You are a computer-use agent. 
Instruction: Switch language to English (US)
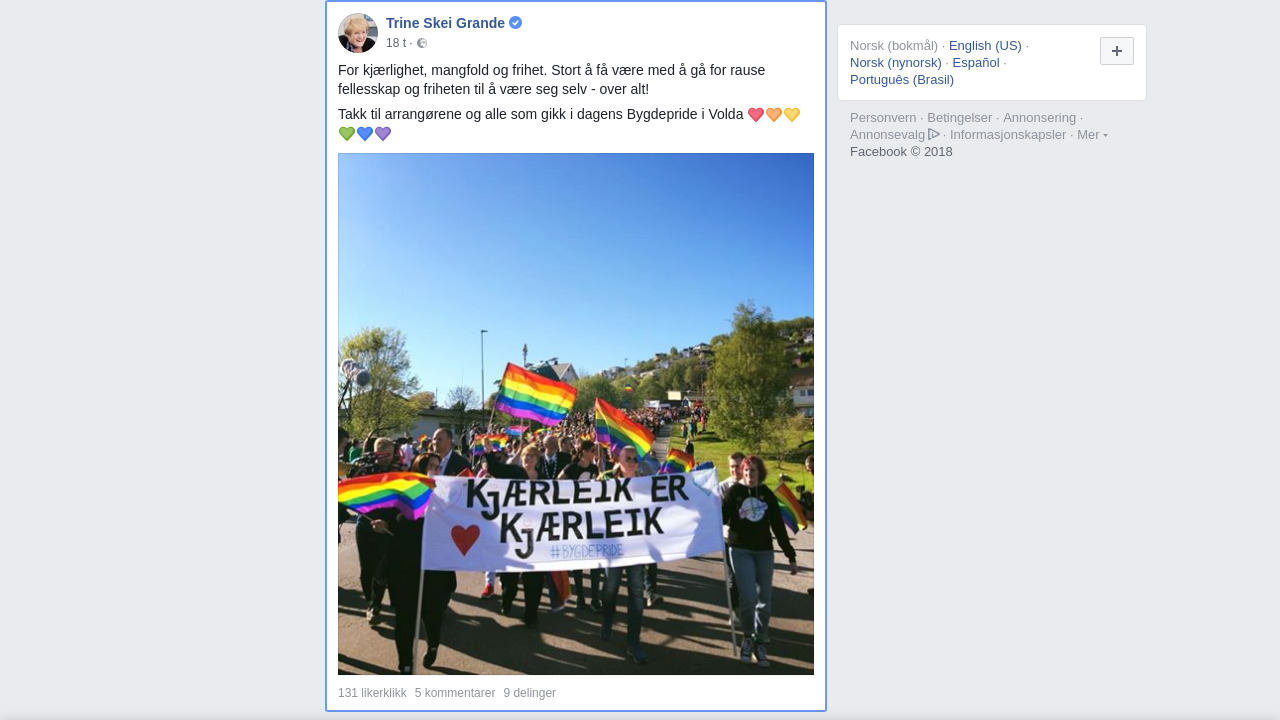point(985,46)
